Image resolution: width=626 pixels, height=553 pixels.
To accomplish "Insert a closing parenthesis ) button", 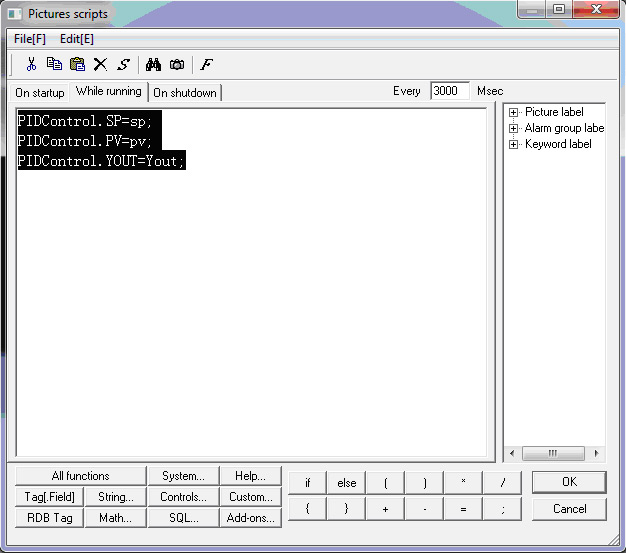I will tap(424, 483).
